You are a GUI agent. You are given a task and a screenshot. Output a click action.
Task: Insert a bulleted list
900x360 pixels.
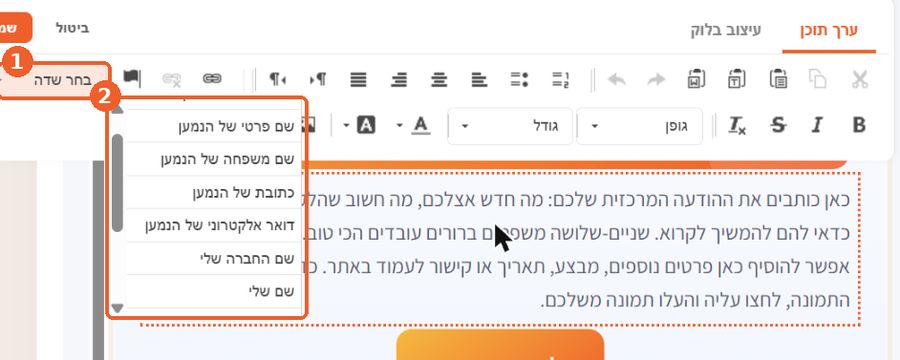coord(519,79)
